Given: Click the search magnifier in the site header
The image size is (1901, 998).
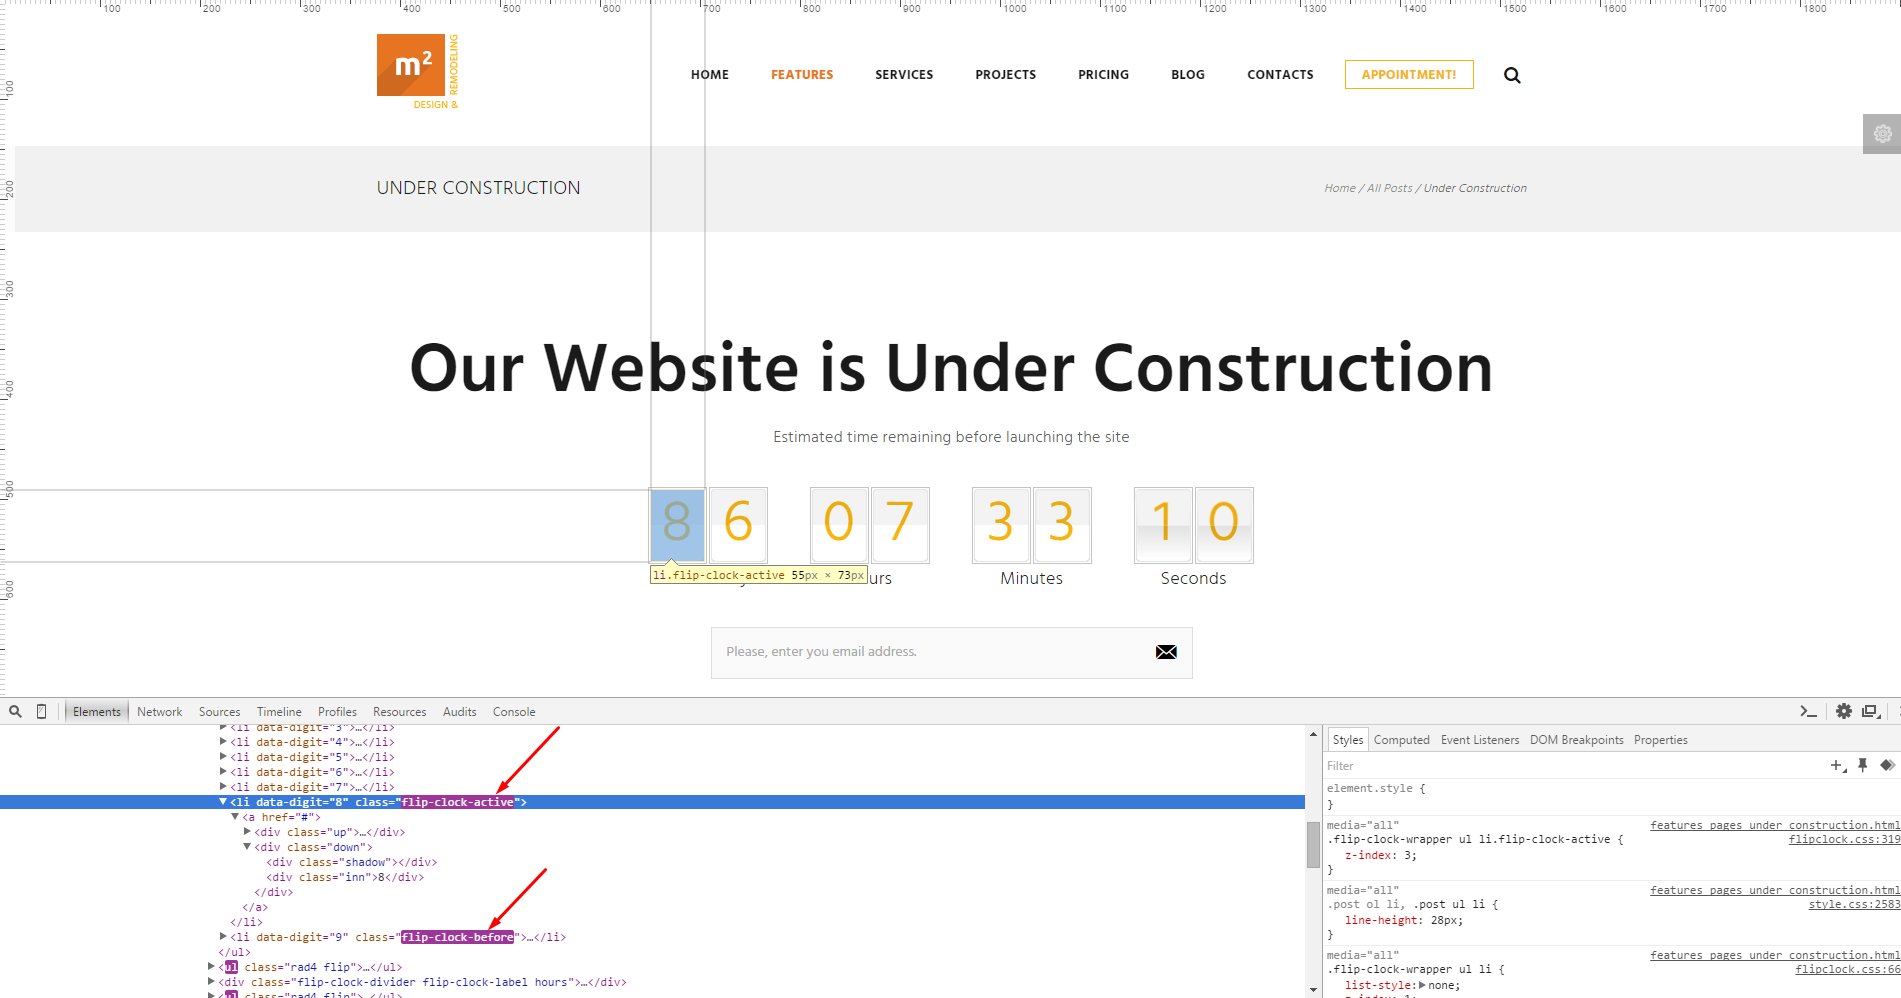Looking at the screenshot, I should point(1512,75).
